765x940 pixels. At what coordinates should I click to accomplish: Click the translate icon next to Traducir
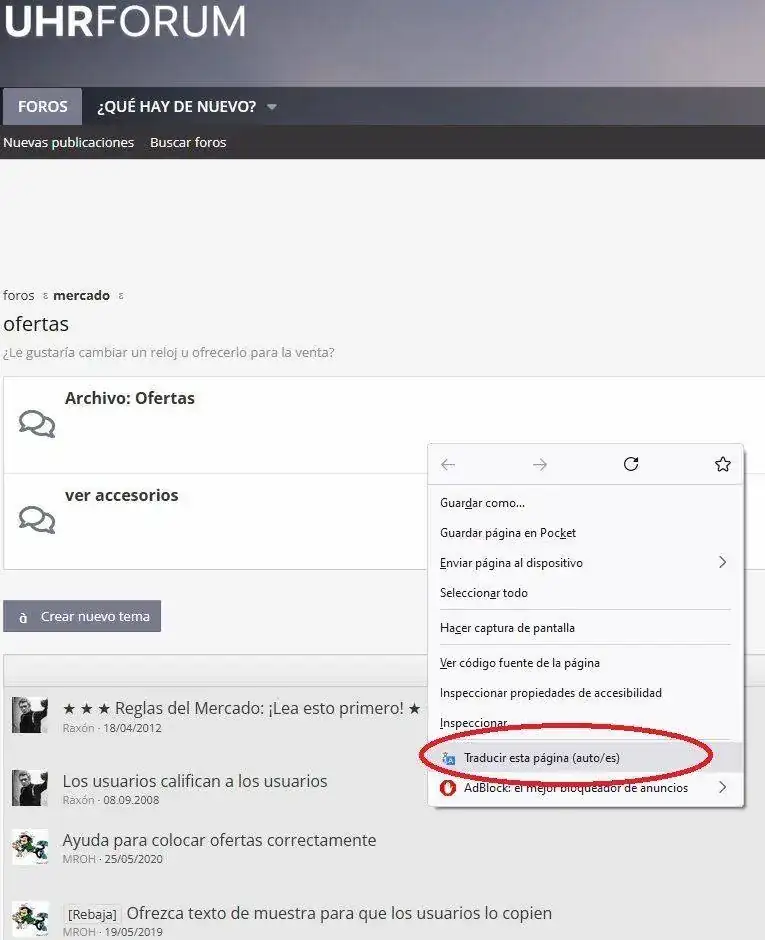pyautogui.click(x=449, y=759)
